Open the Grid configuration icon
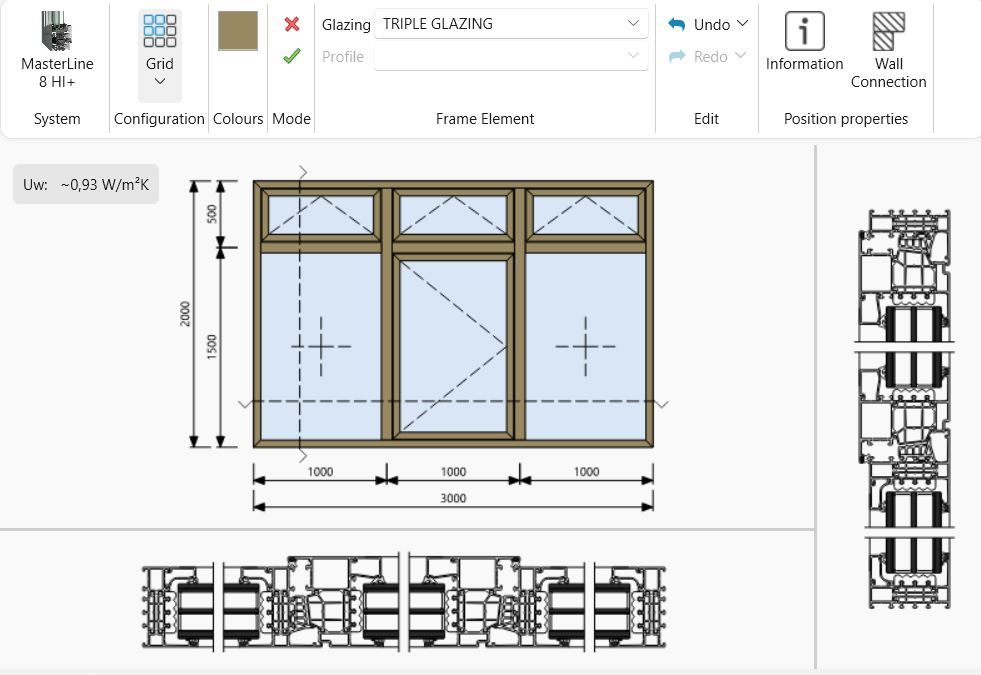Image resolution: width=981 pixels, height=675 pixels. click(x=160, y=32)
